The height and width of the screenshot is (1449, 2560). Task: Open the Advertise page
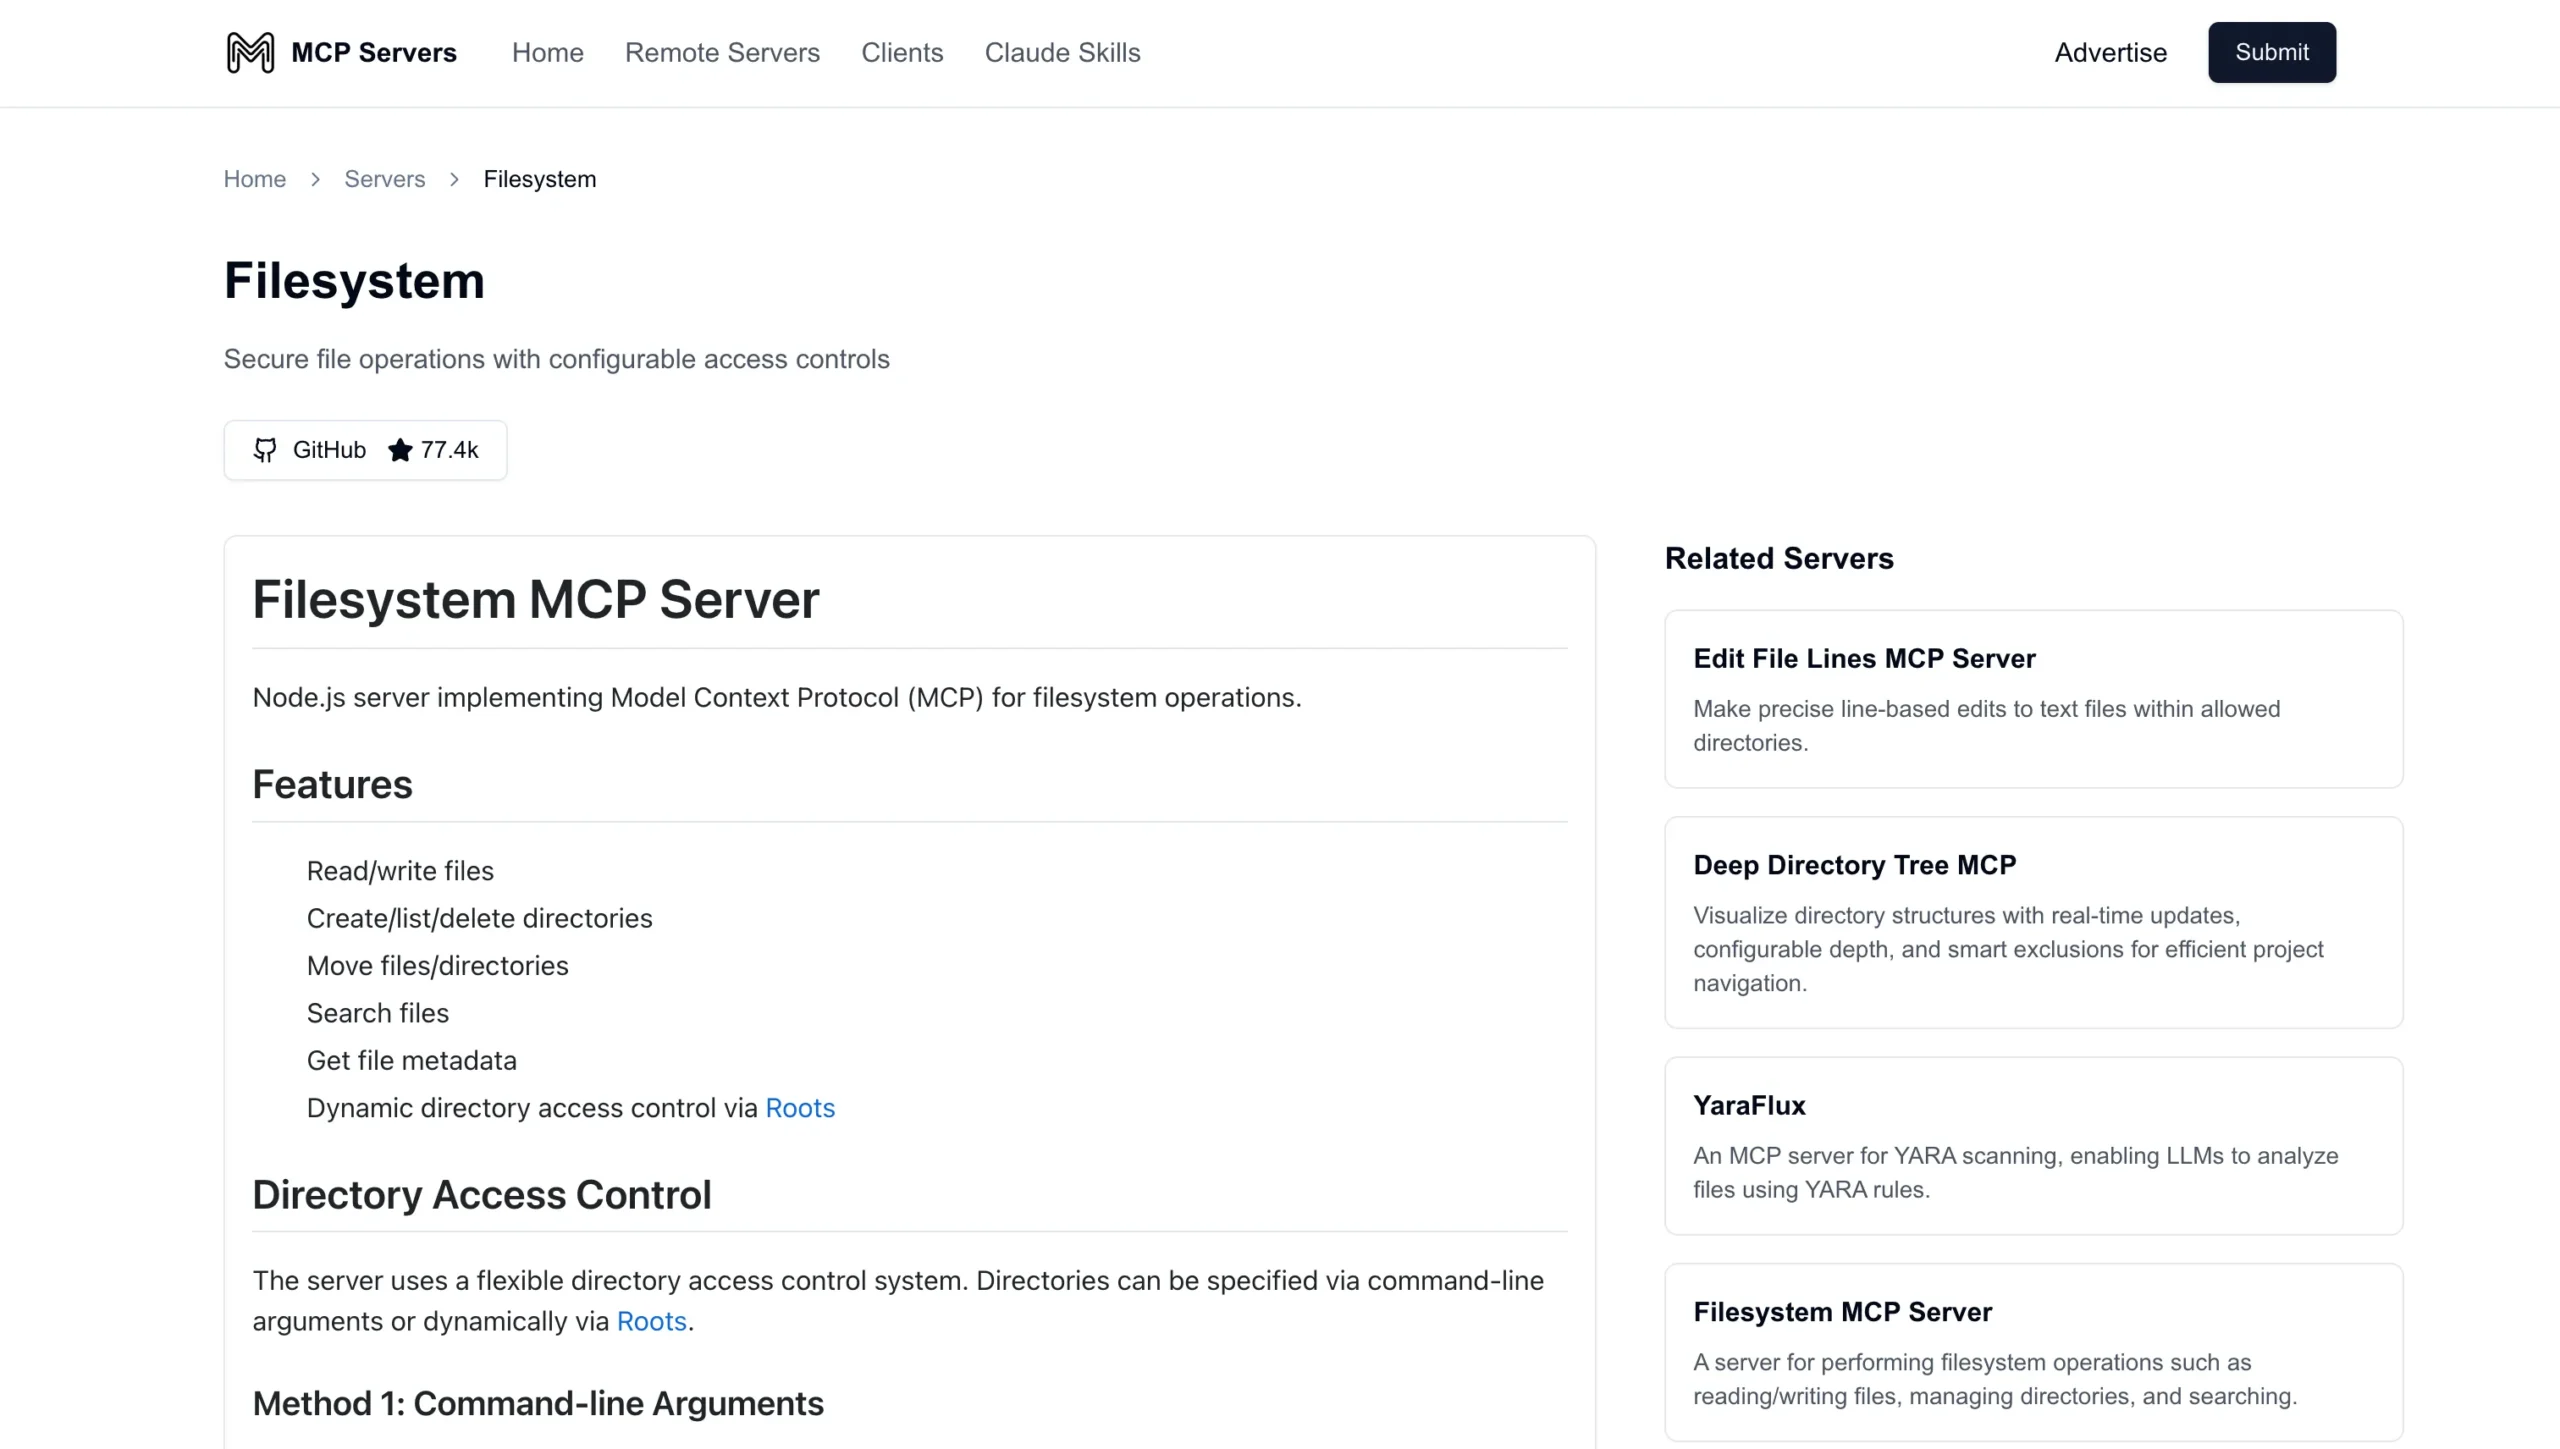pos(2110,52)
